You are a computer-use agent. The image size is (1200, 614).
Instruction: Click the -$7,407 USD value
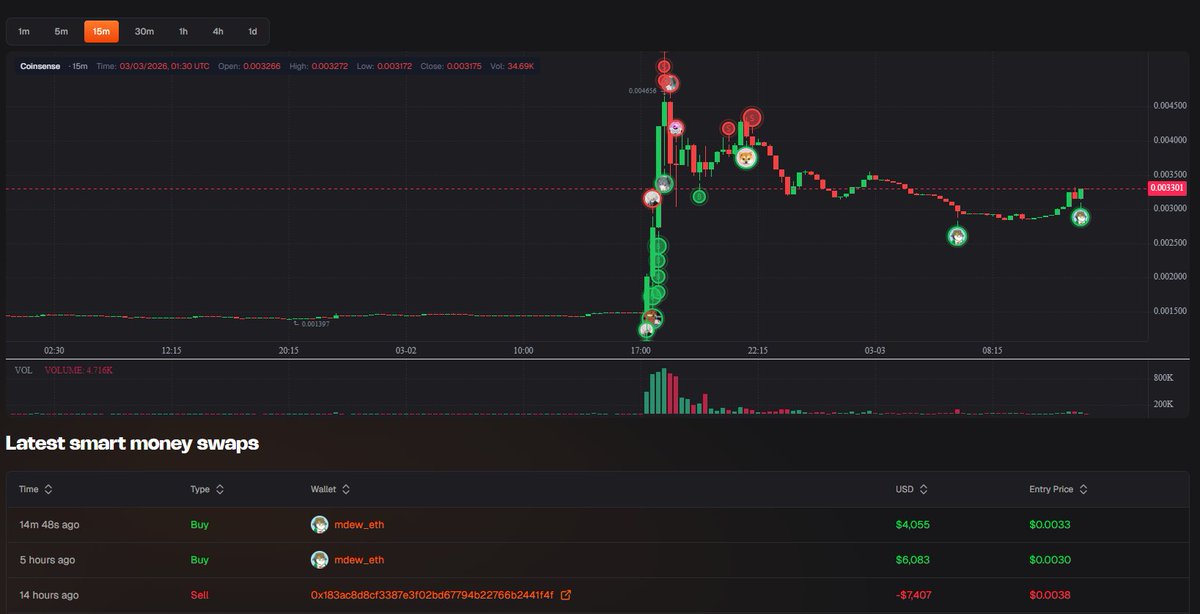pos(913,595)
